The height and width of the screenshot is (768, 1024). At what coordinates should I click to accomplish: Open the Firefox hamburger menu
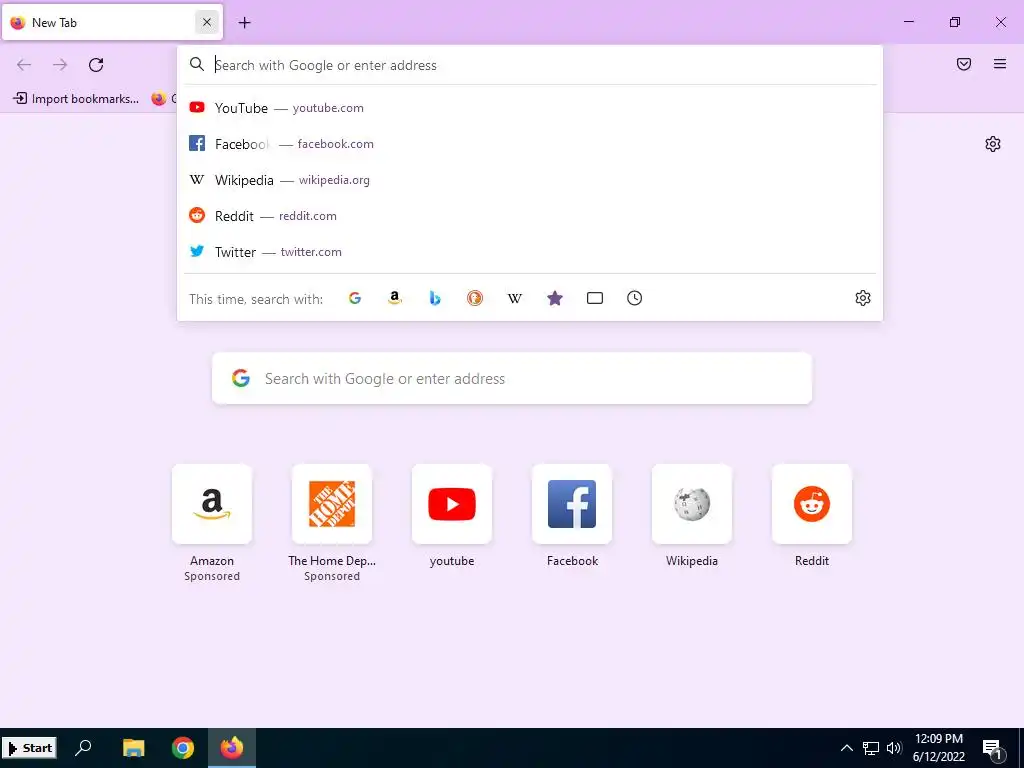[x=1000, y=64]
